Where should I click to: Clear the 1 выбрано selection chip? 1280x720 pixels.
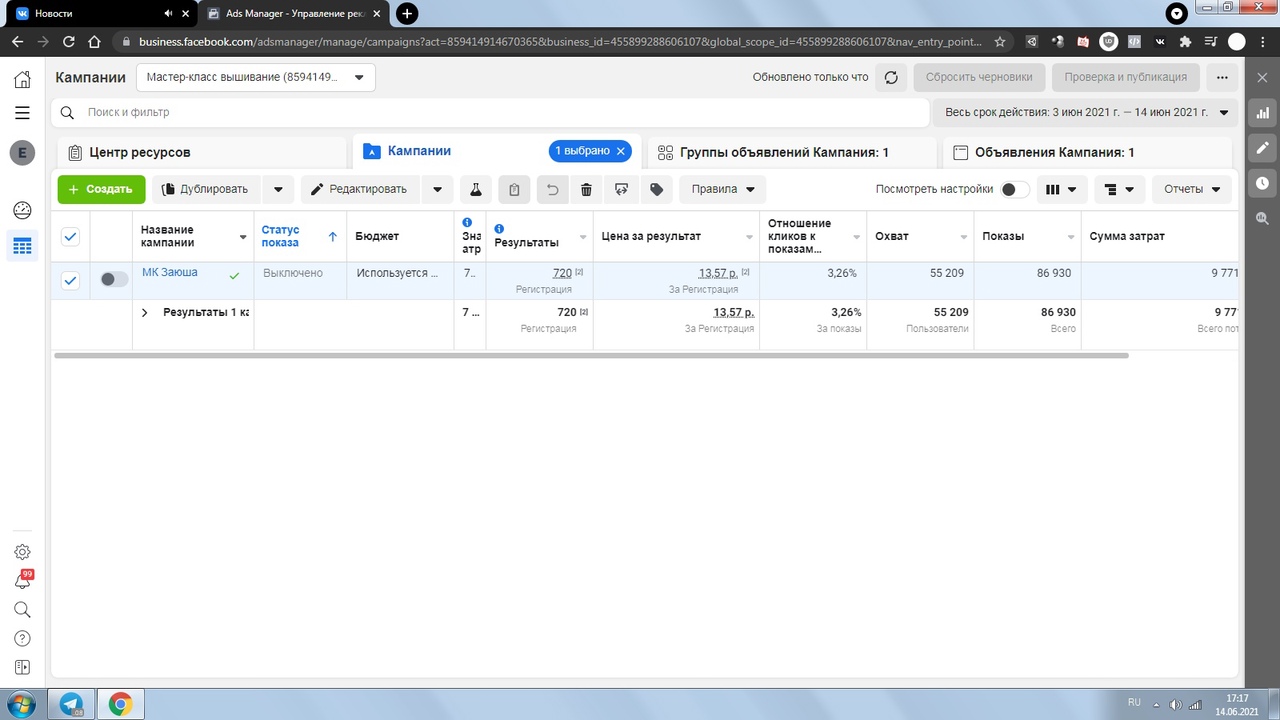[x=620, y=151]
